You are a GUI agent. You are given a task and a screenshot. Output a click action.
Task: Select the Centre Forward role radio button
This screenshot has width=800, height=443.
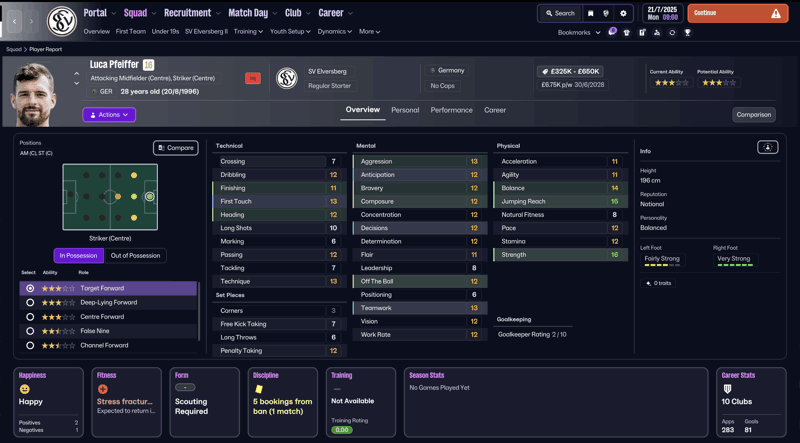(x=30, y=317)
